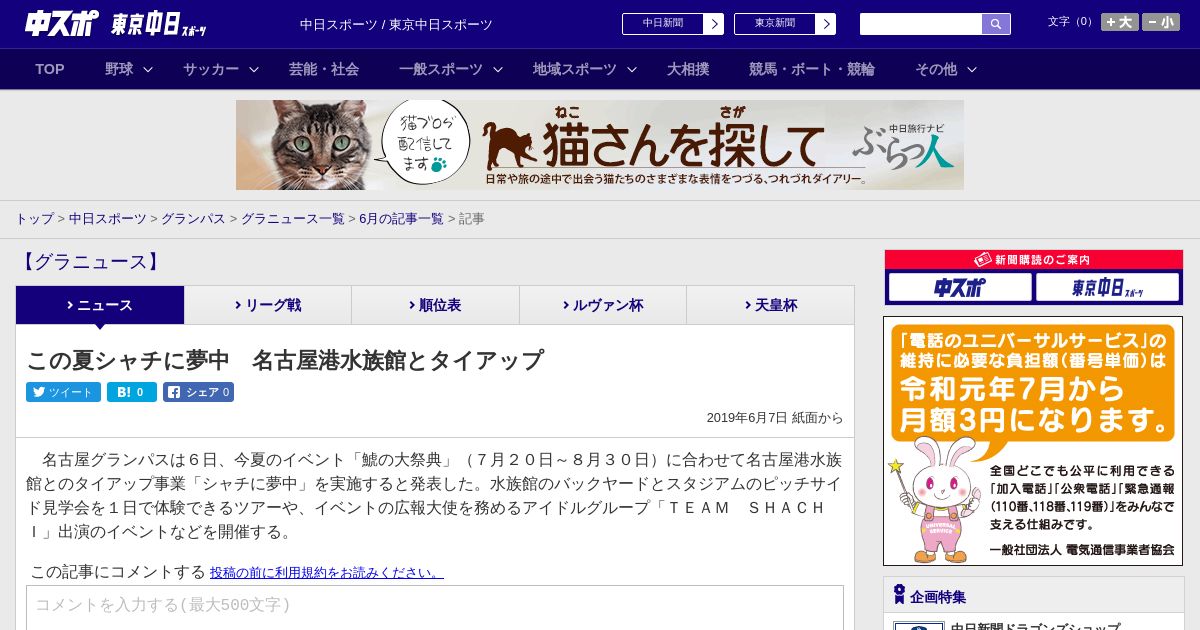1200x630 pixels.
Task: Increase font size with ＋大 button
Action: click(1119, 22)
